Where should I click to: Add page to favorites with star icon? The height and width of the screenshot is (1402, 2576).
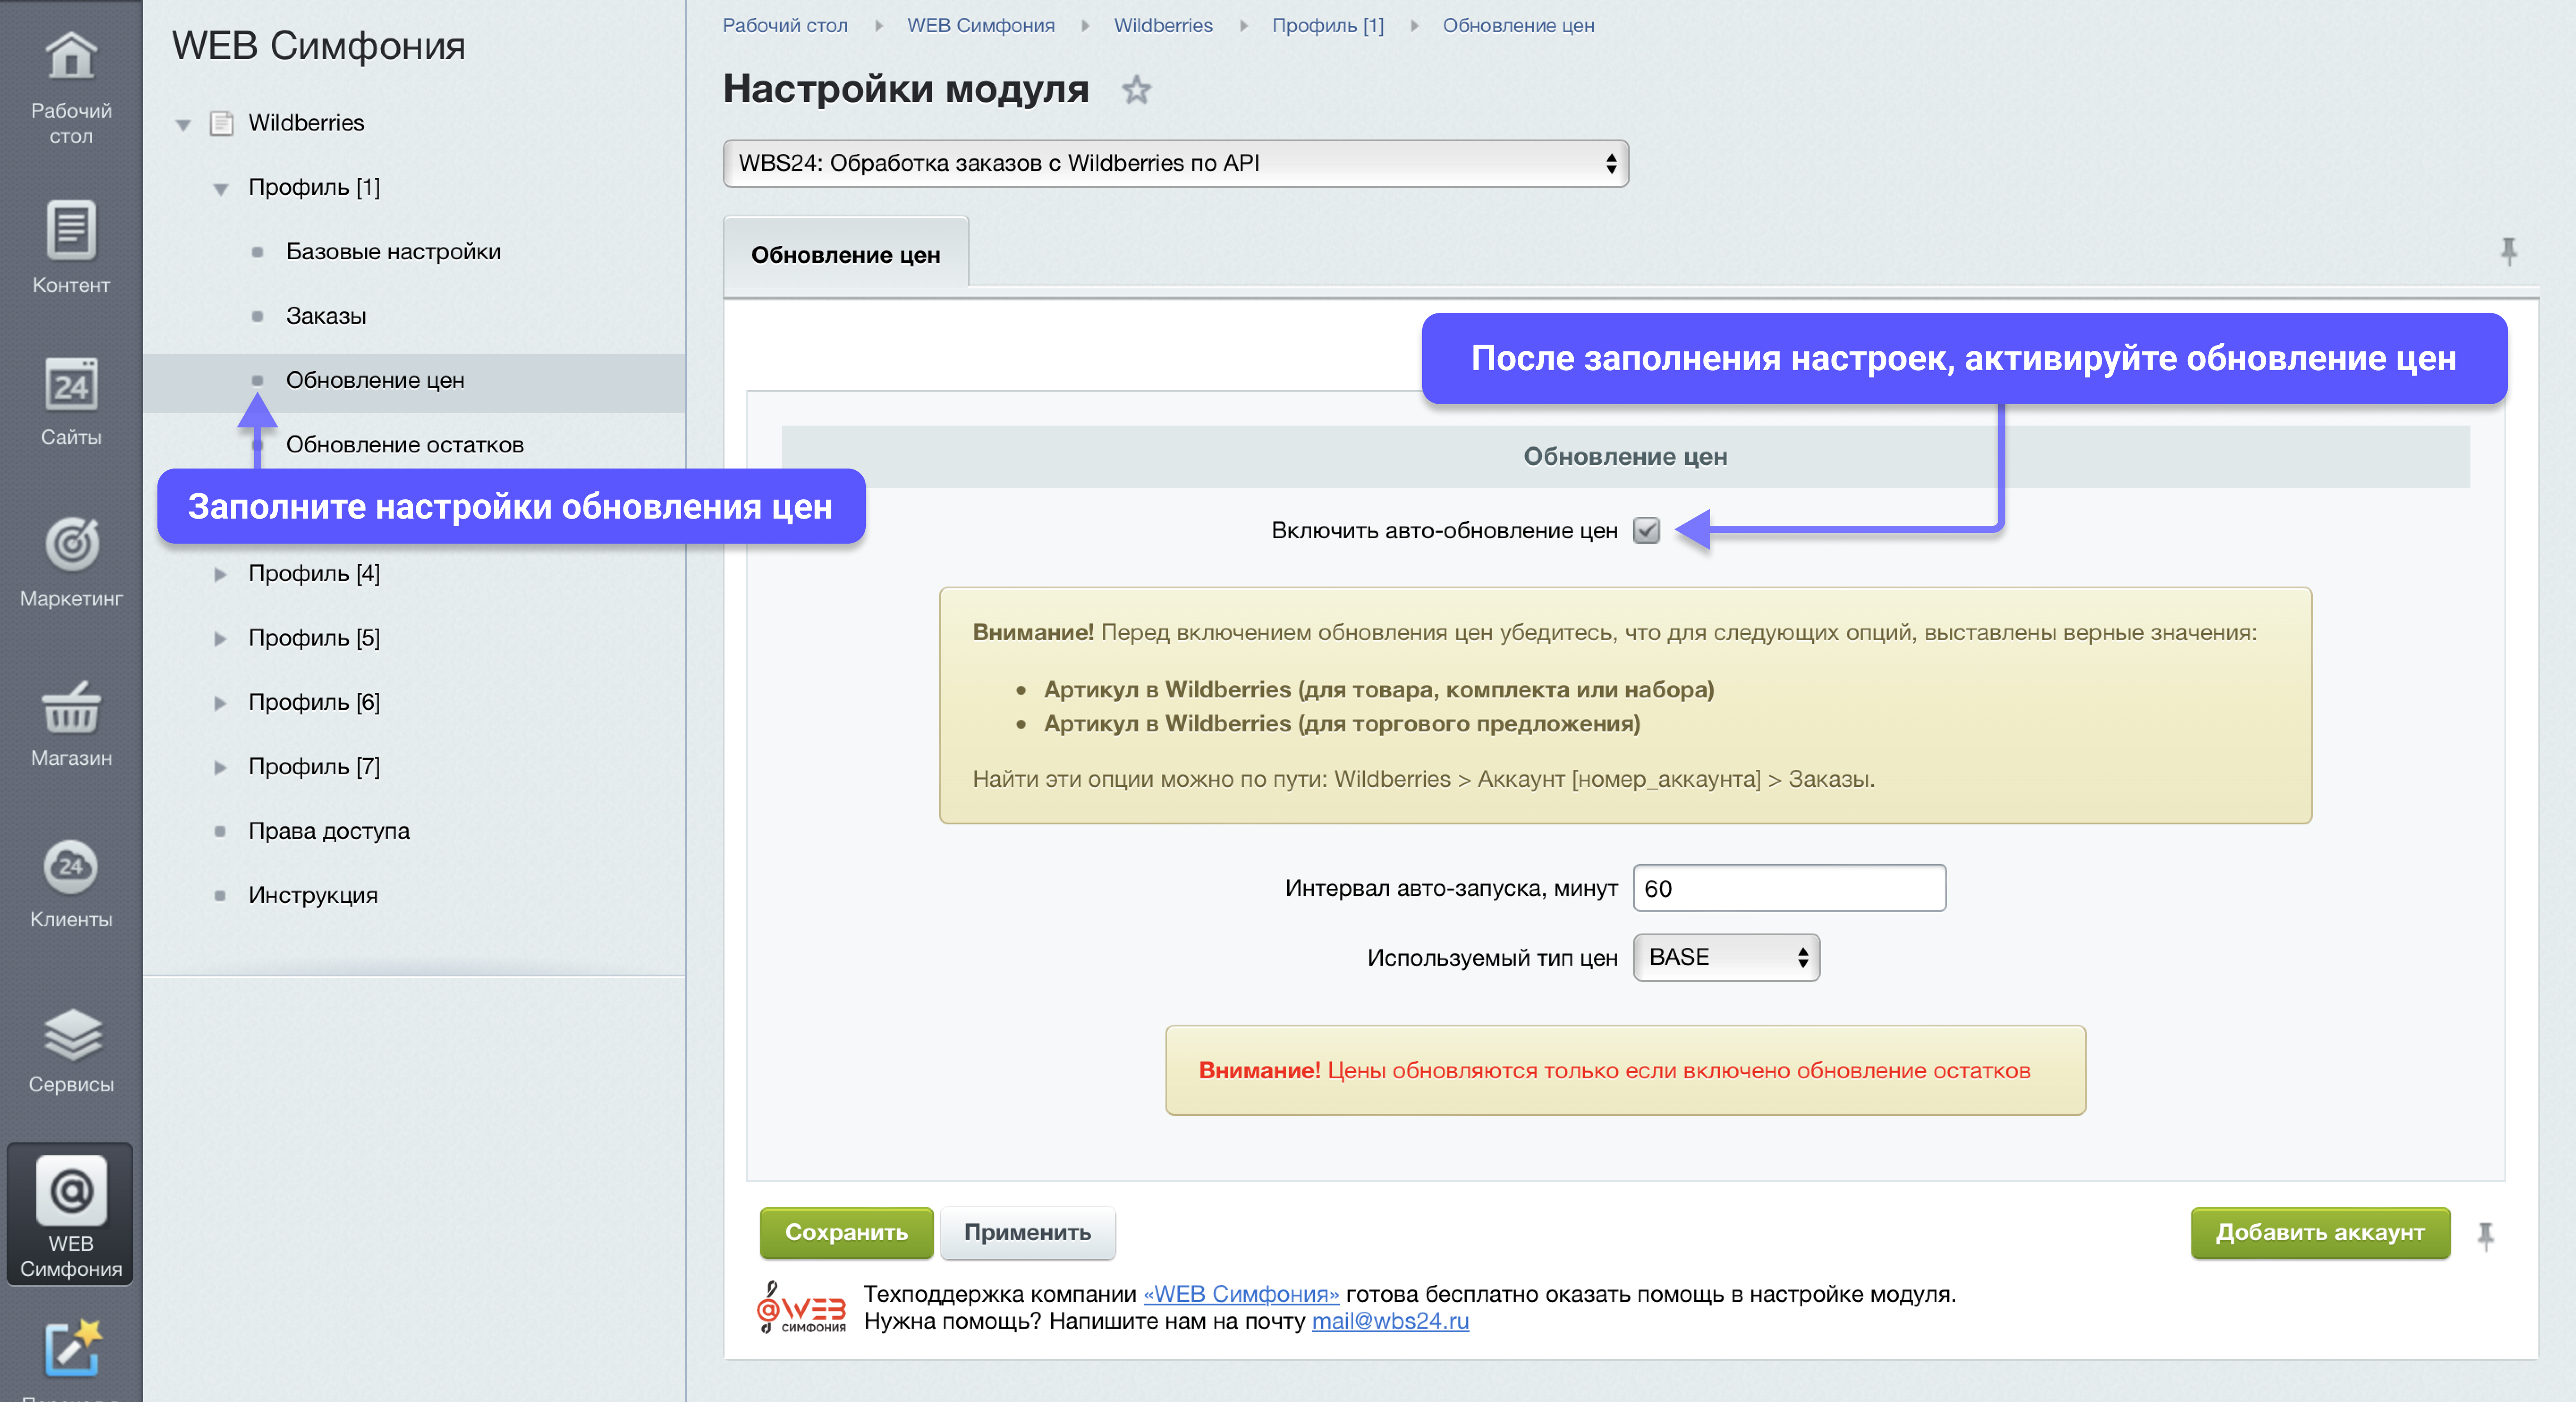click(x=1136, y=90)
